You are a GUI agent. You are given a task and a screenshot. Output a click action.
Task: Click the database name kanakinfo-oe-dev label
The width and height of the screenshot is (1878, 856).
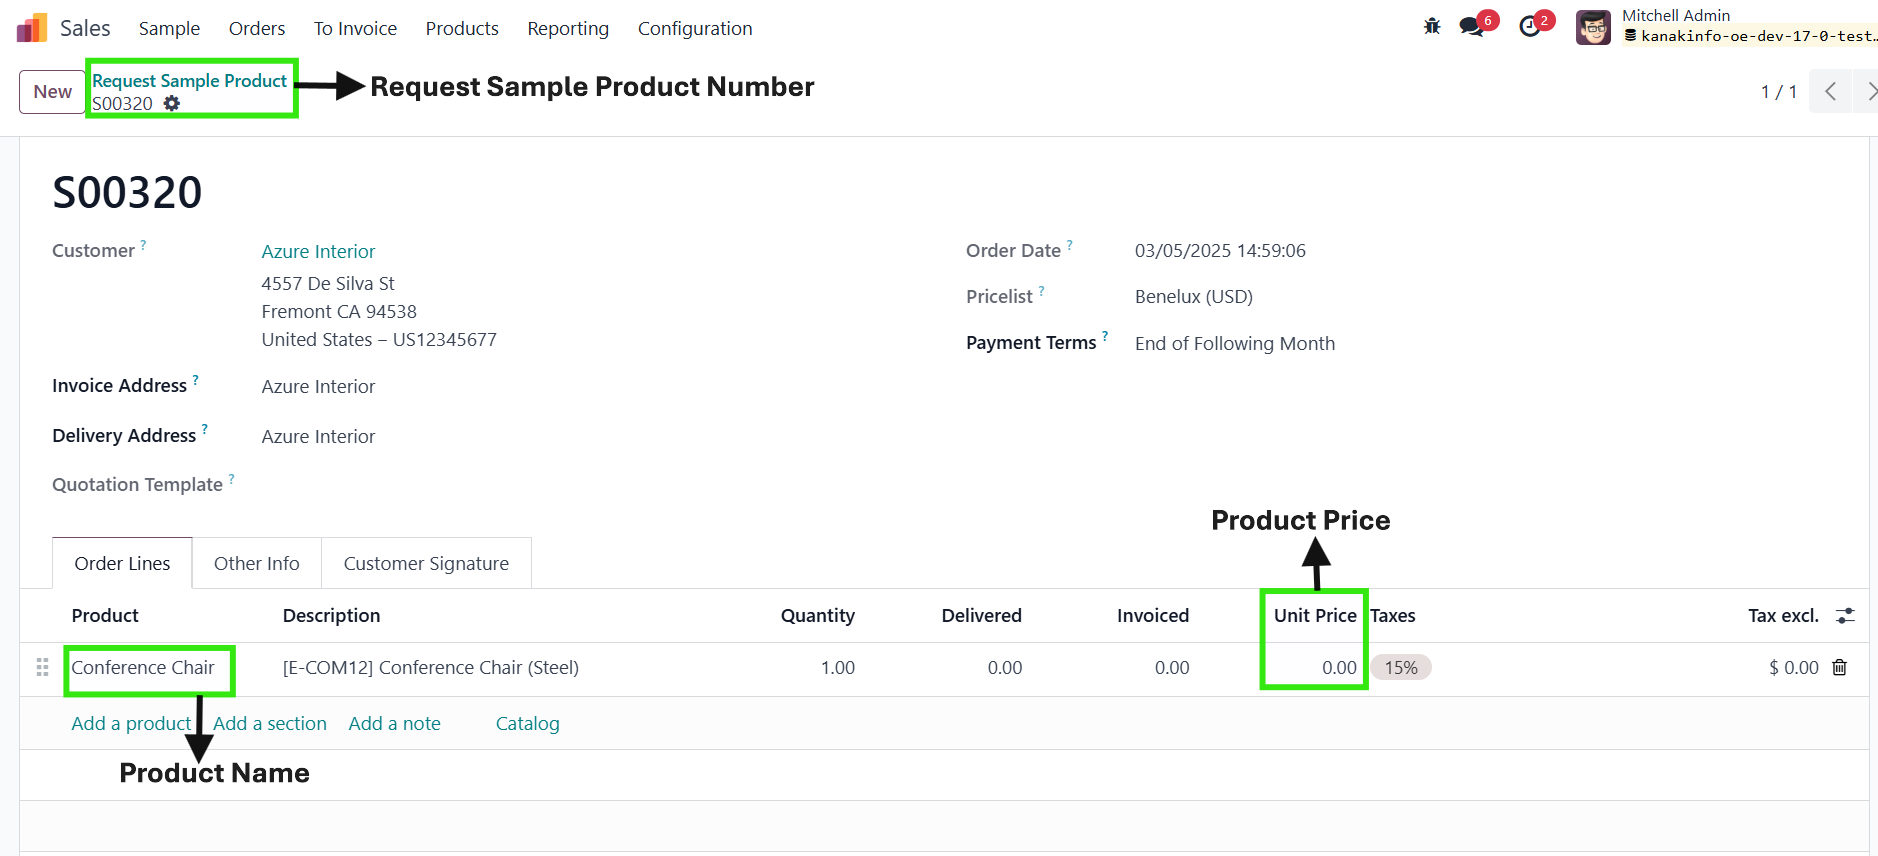point(1750,36)
